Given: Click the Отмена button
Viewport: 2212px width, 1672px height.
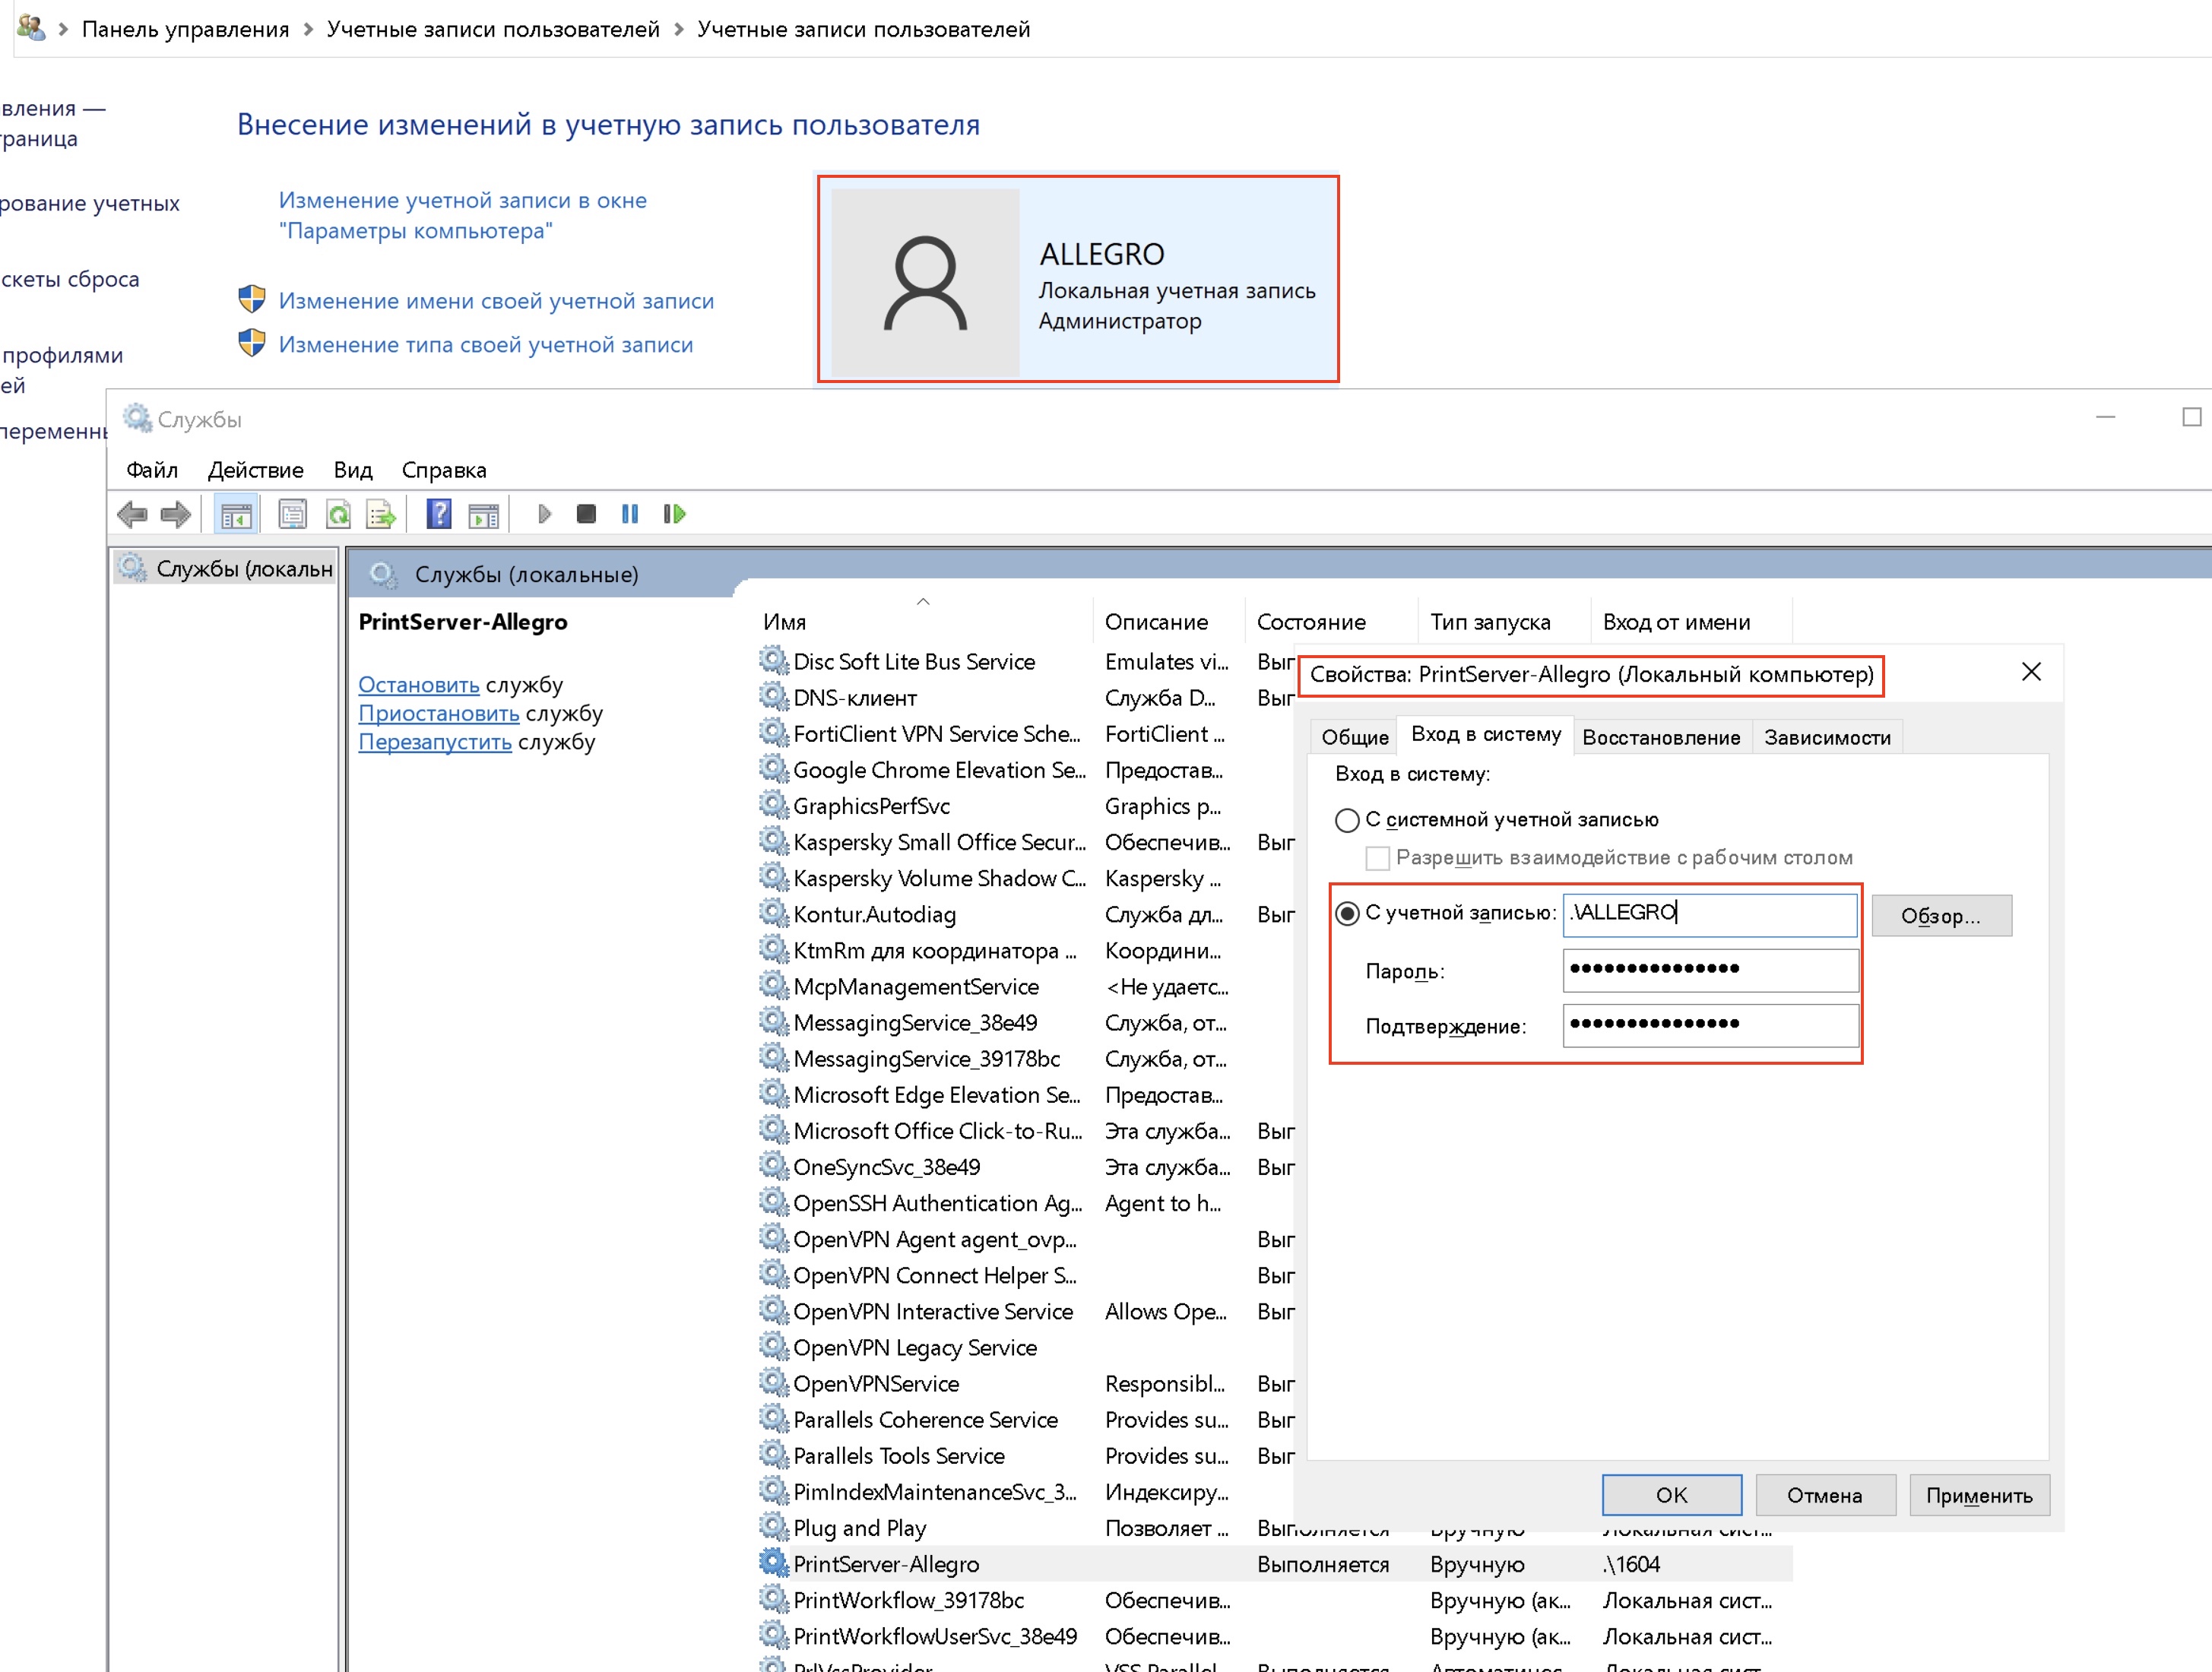Looking at the screenshot, I should pyautogui.click(x=1824, y=1495).
